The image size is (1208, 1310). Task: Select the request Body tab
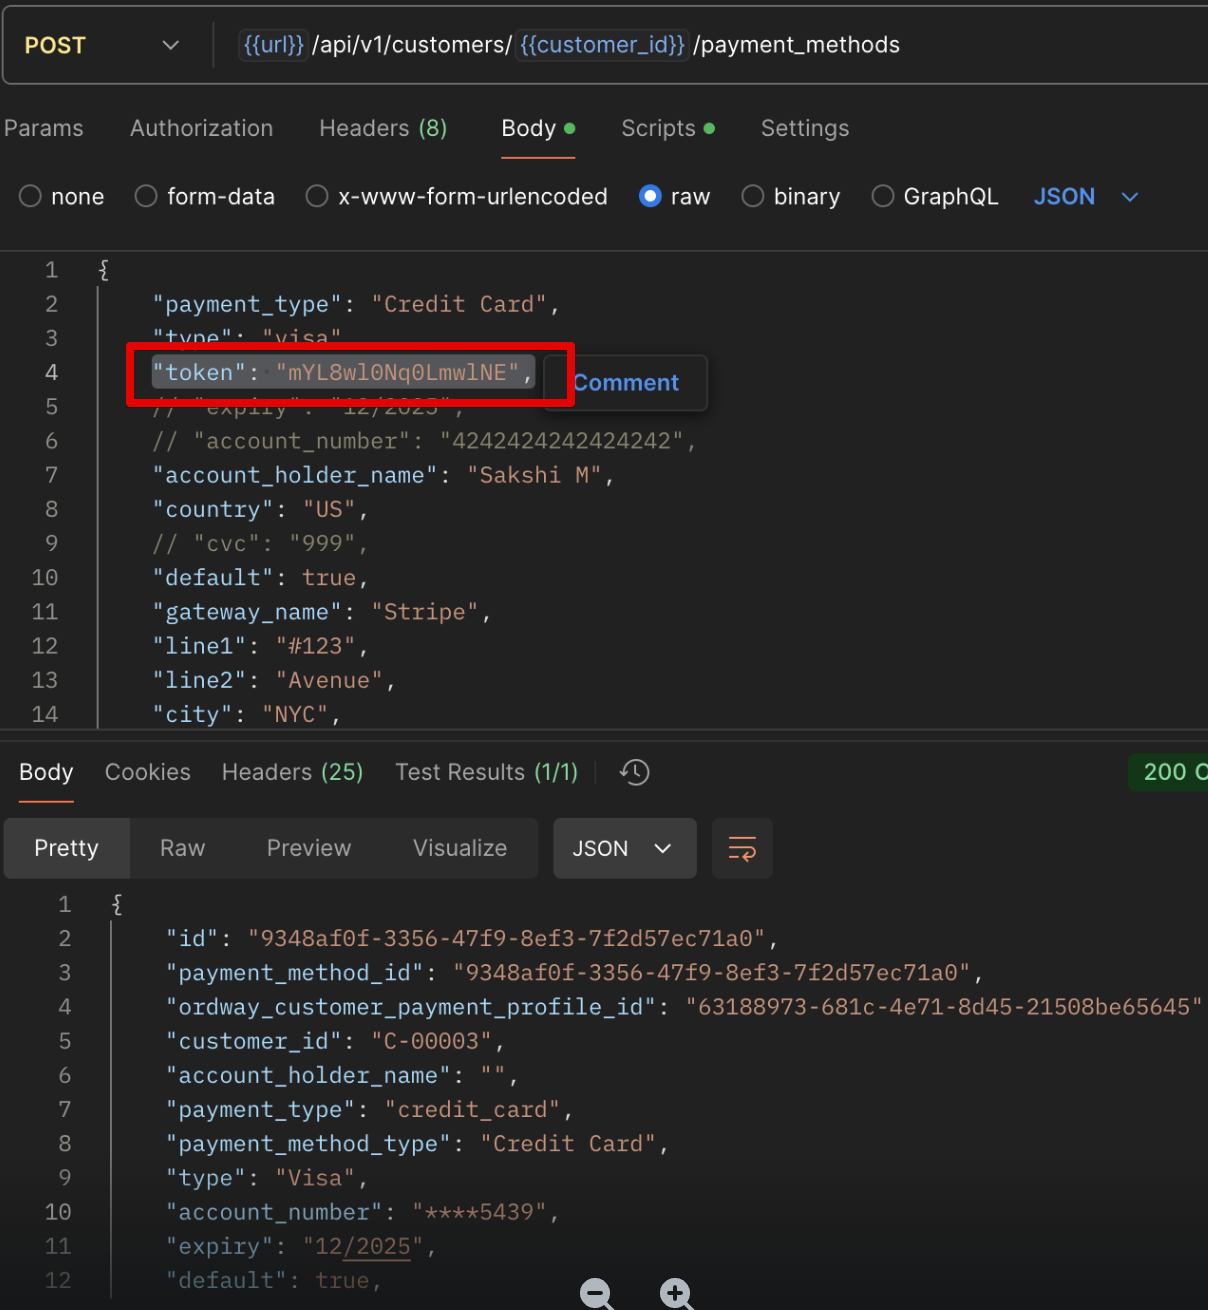point(538,128)
